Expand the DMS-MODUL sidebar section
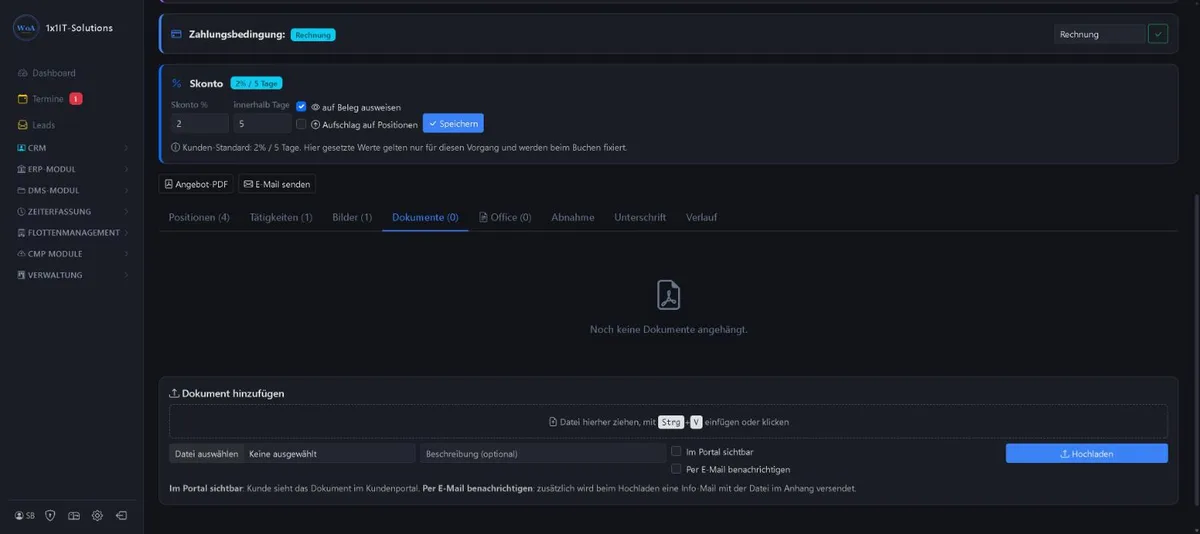Image resolution: width=1200 pixels, height=534 pixels. click(x=72, y=190)
